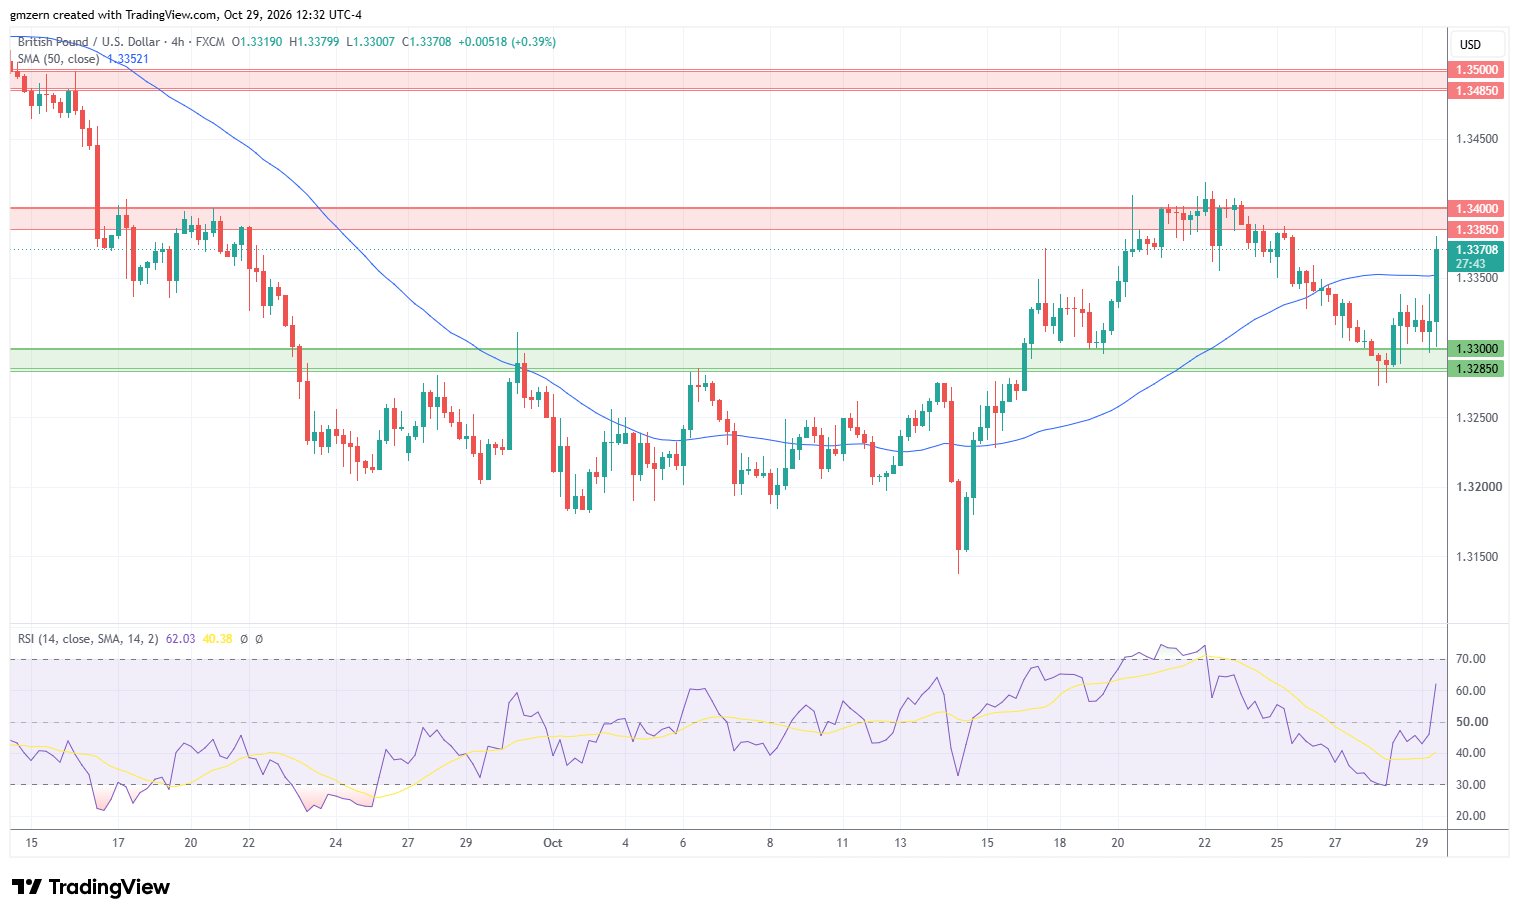The width and height of the screenshot is (1519, 917).
Task: Click the 1.34000 resistance price label
Action: click(x=1476, y=209)
